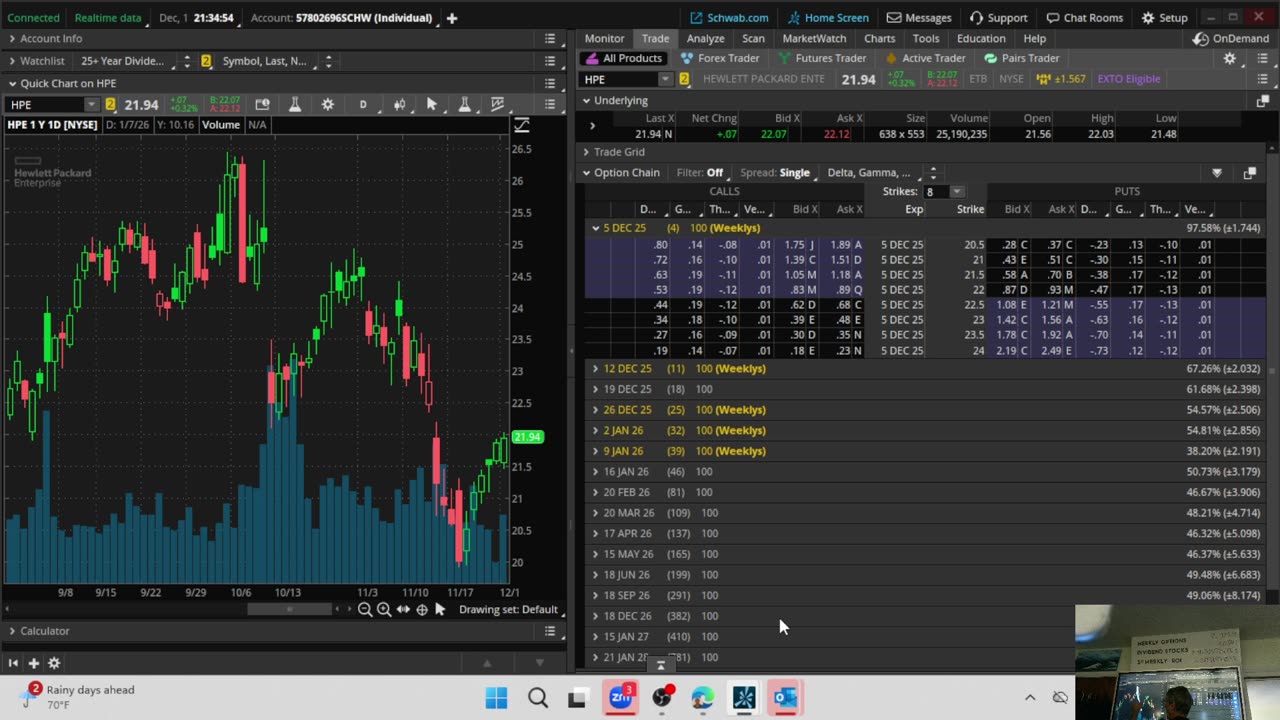Open the candlestick chart style icon
1280x720 pixels.
click(x=399, y=104)
